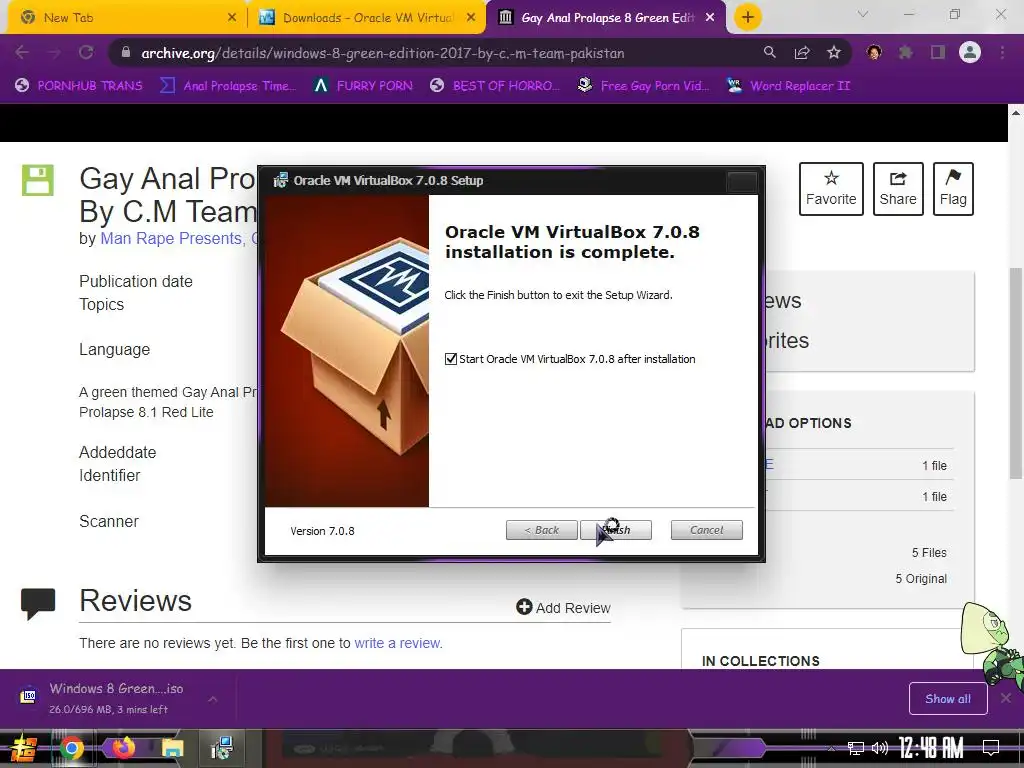Click the Favorite button on archive.org
The height and width of the screenshot is (768, 1024).
point(831,189)
